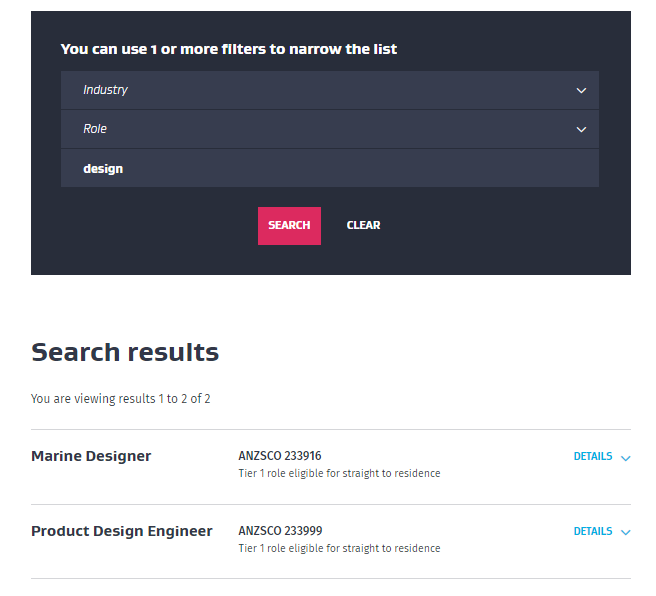Screen dimensions: 656x596
Task: Clear all filters with the Clear button
Action: click(363, 226)
